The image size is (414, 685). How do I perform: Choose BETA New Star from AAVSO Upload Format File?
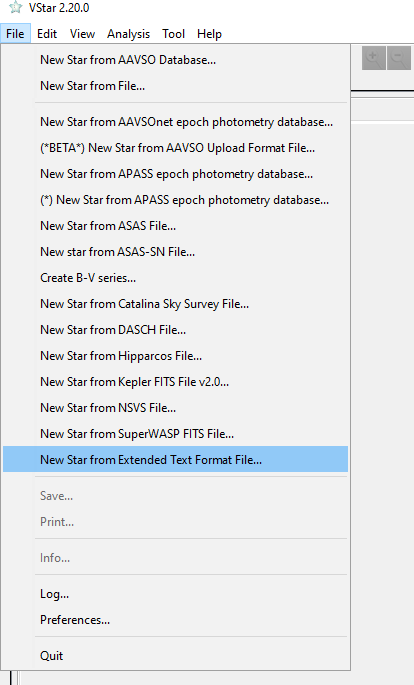point(175,148)
